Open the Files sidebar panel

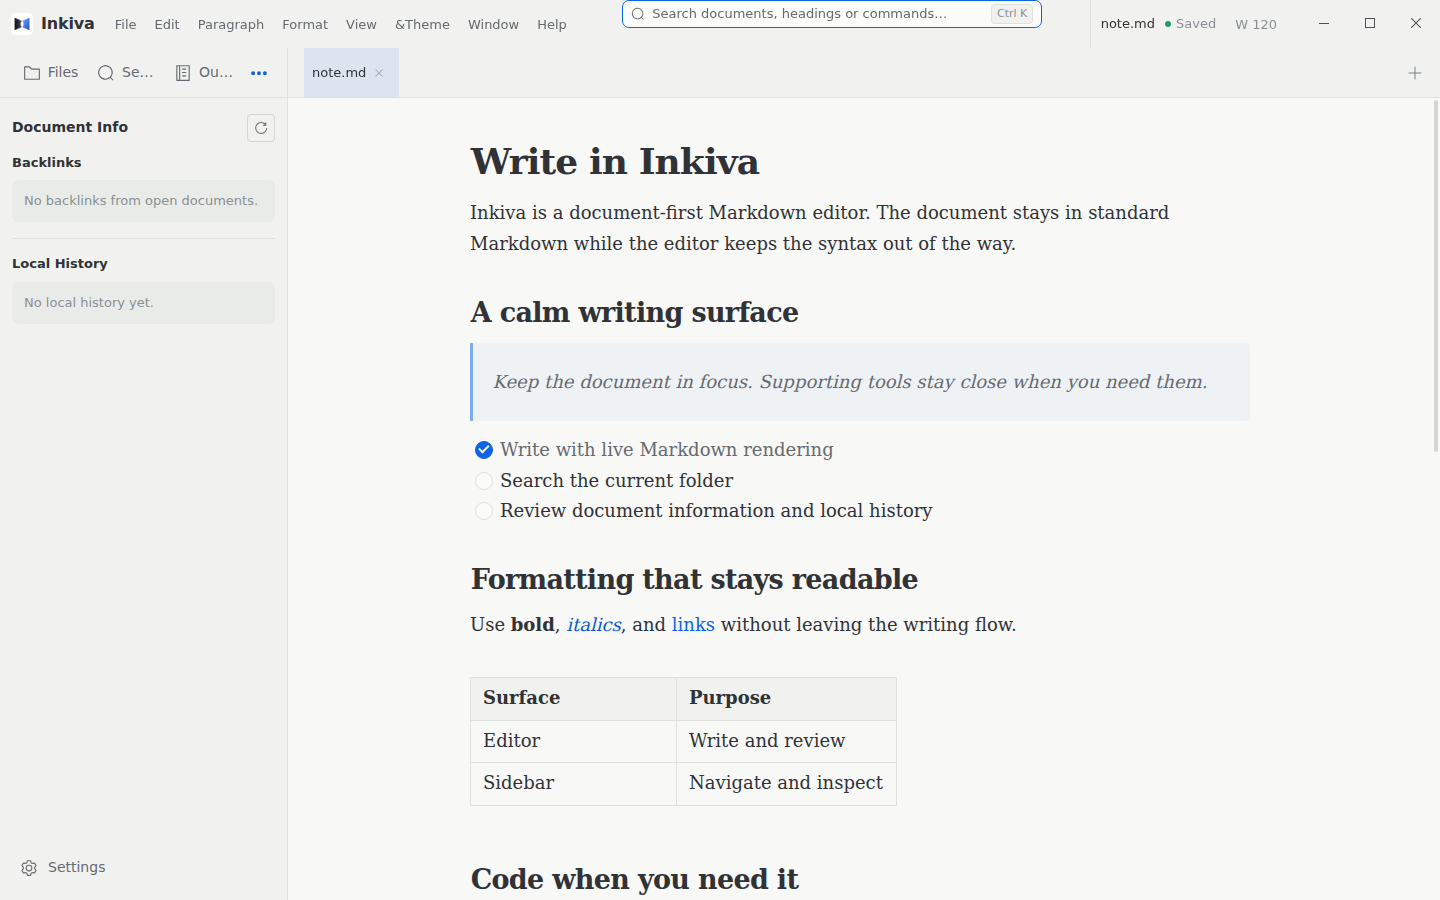tap(51, 72)
